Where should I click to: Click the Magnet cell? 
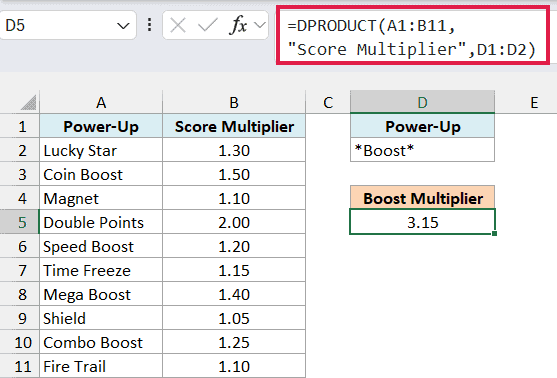click(101, 198)
